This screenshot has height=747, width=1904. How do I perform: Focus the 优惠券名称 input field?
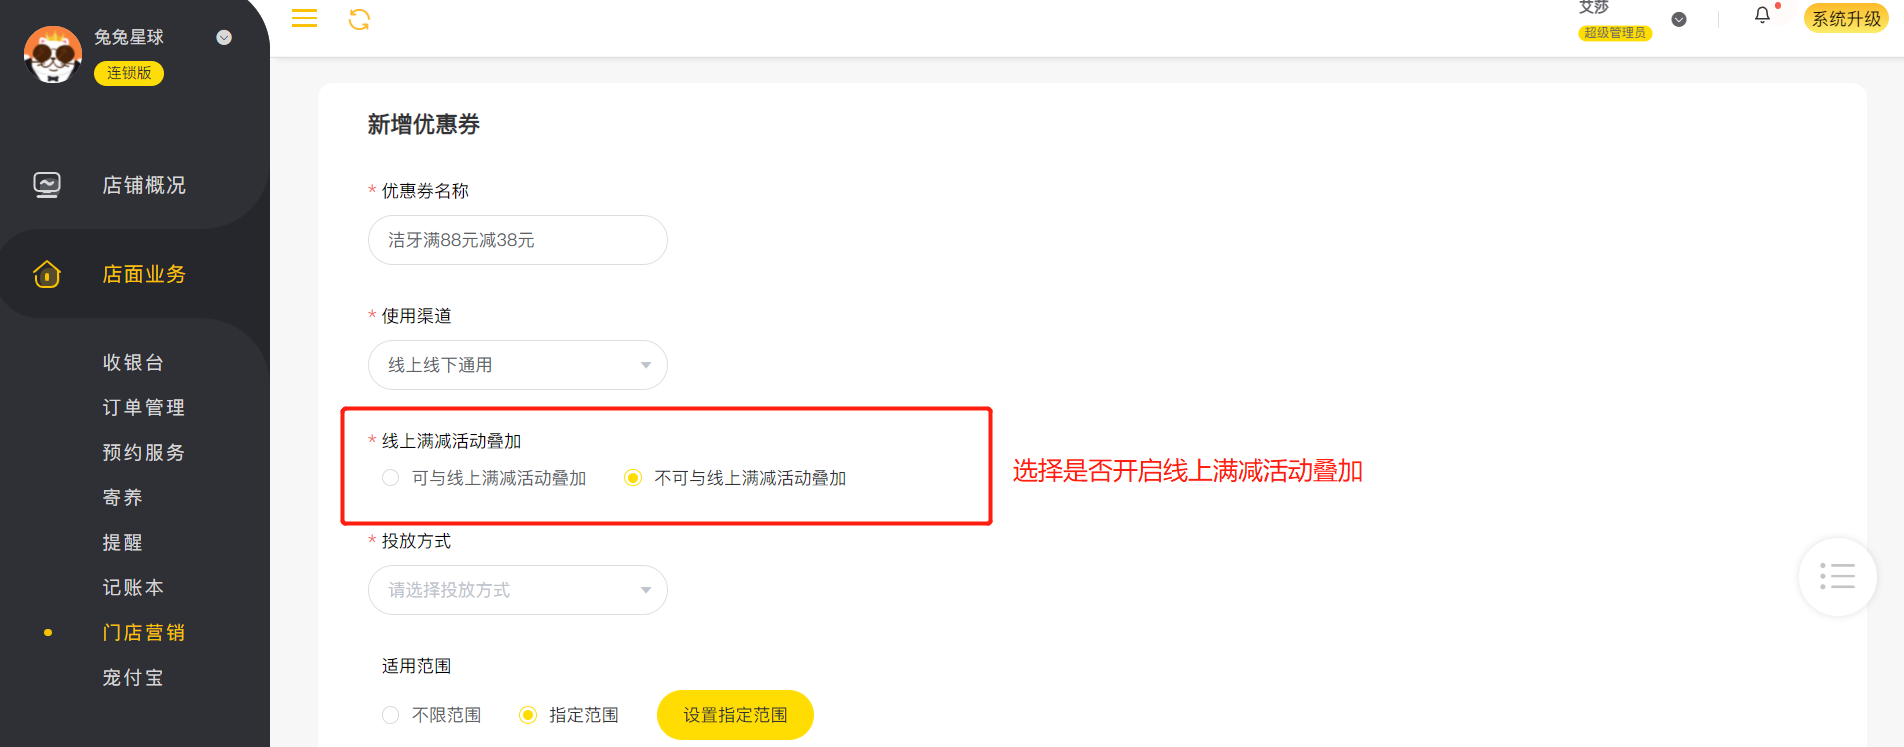(x=518, y=240)
